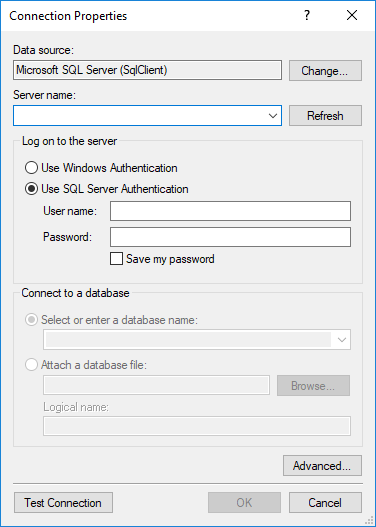Image resolution: width=376 pixels, height=527 pixels.
Task: Click the 'Connect to a database' heading
Action: [x=75, y=293]
